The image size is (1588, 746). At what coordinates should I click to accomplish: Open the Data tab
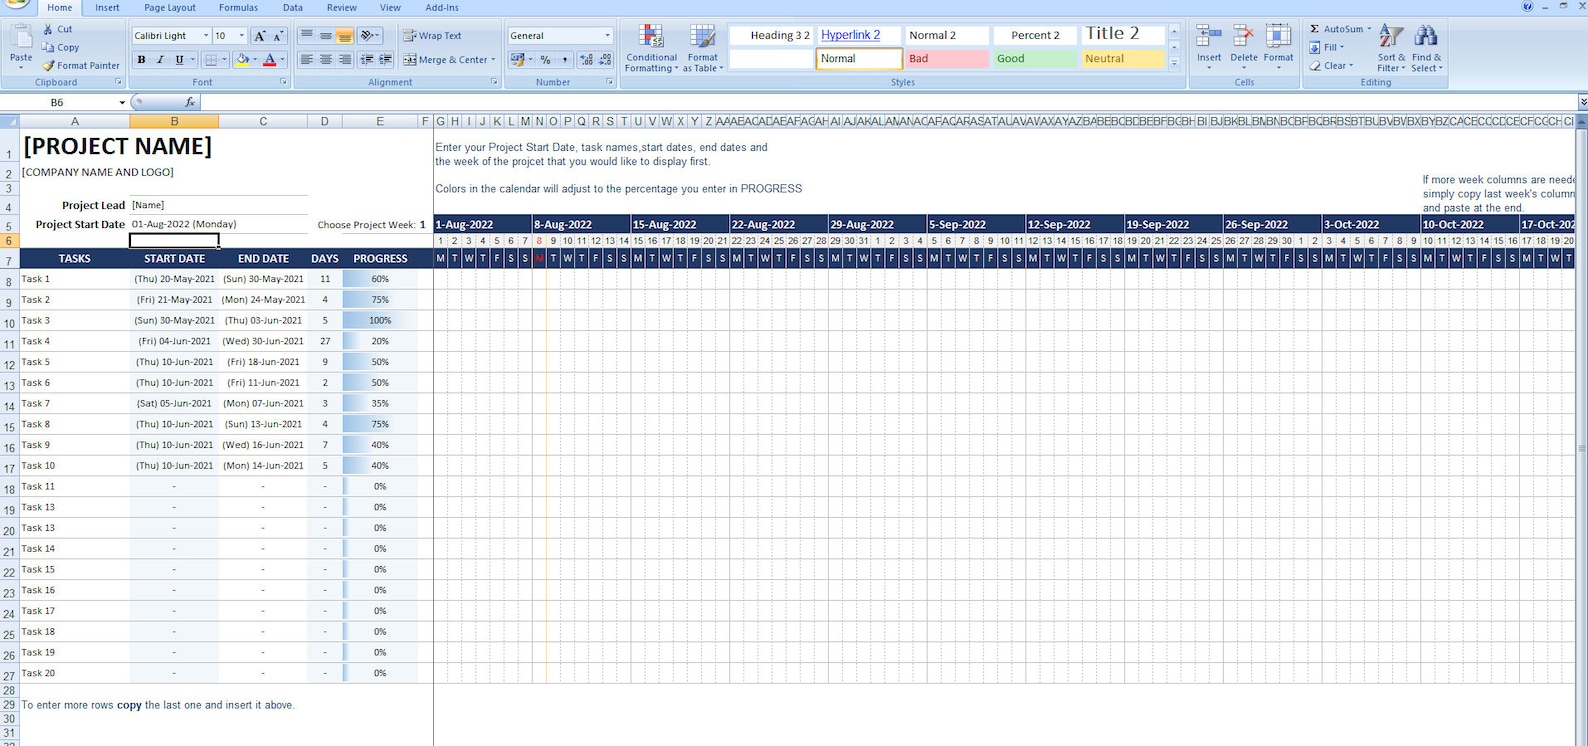[x=292, y=7]
